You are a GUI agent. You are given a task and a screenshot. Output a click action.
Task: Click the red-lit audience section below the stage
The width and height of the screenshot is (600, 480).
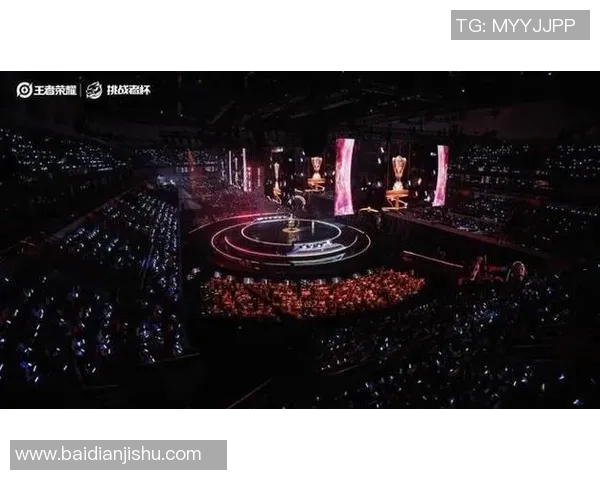(x=313, y=293)
